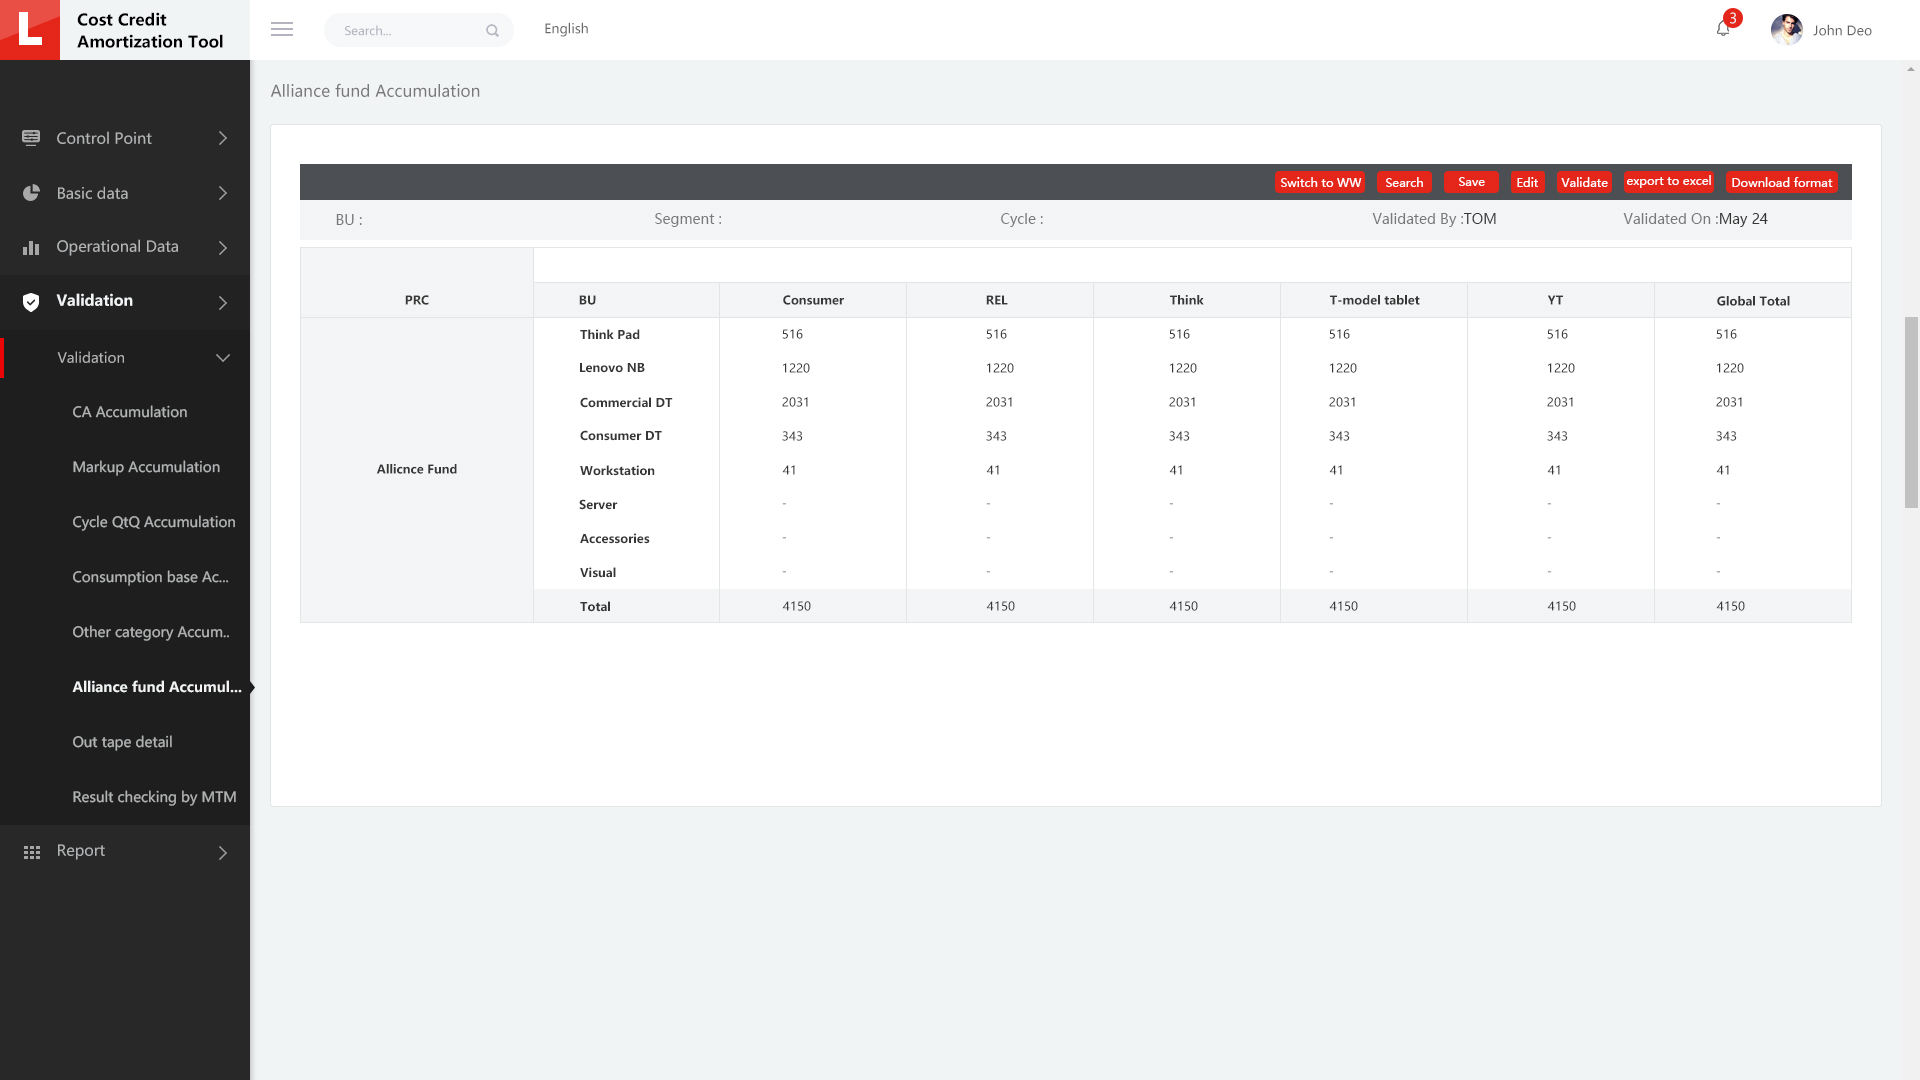Expand the Control Point chevron
The image size is (1920, 1080).
[x=223, y=138]
